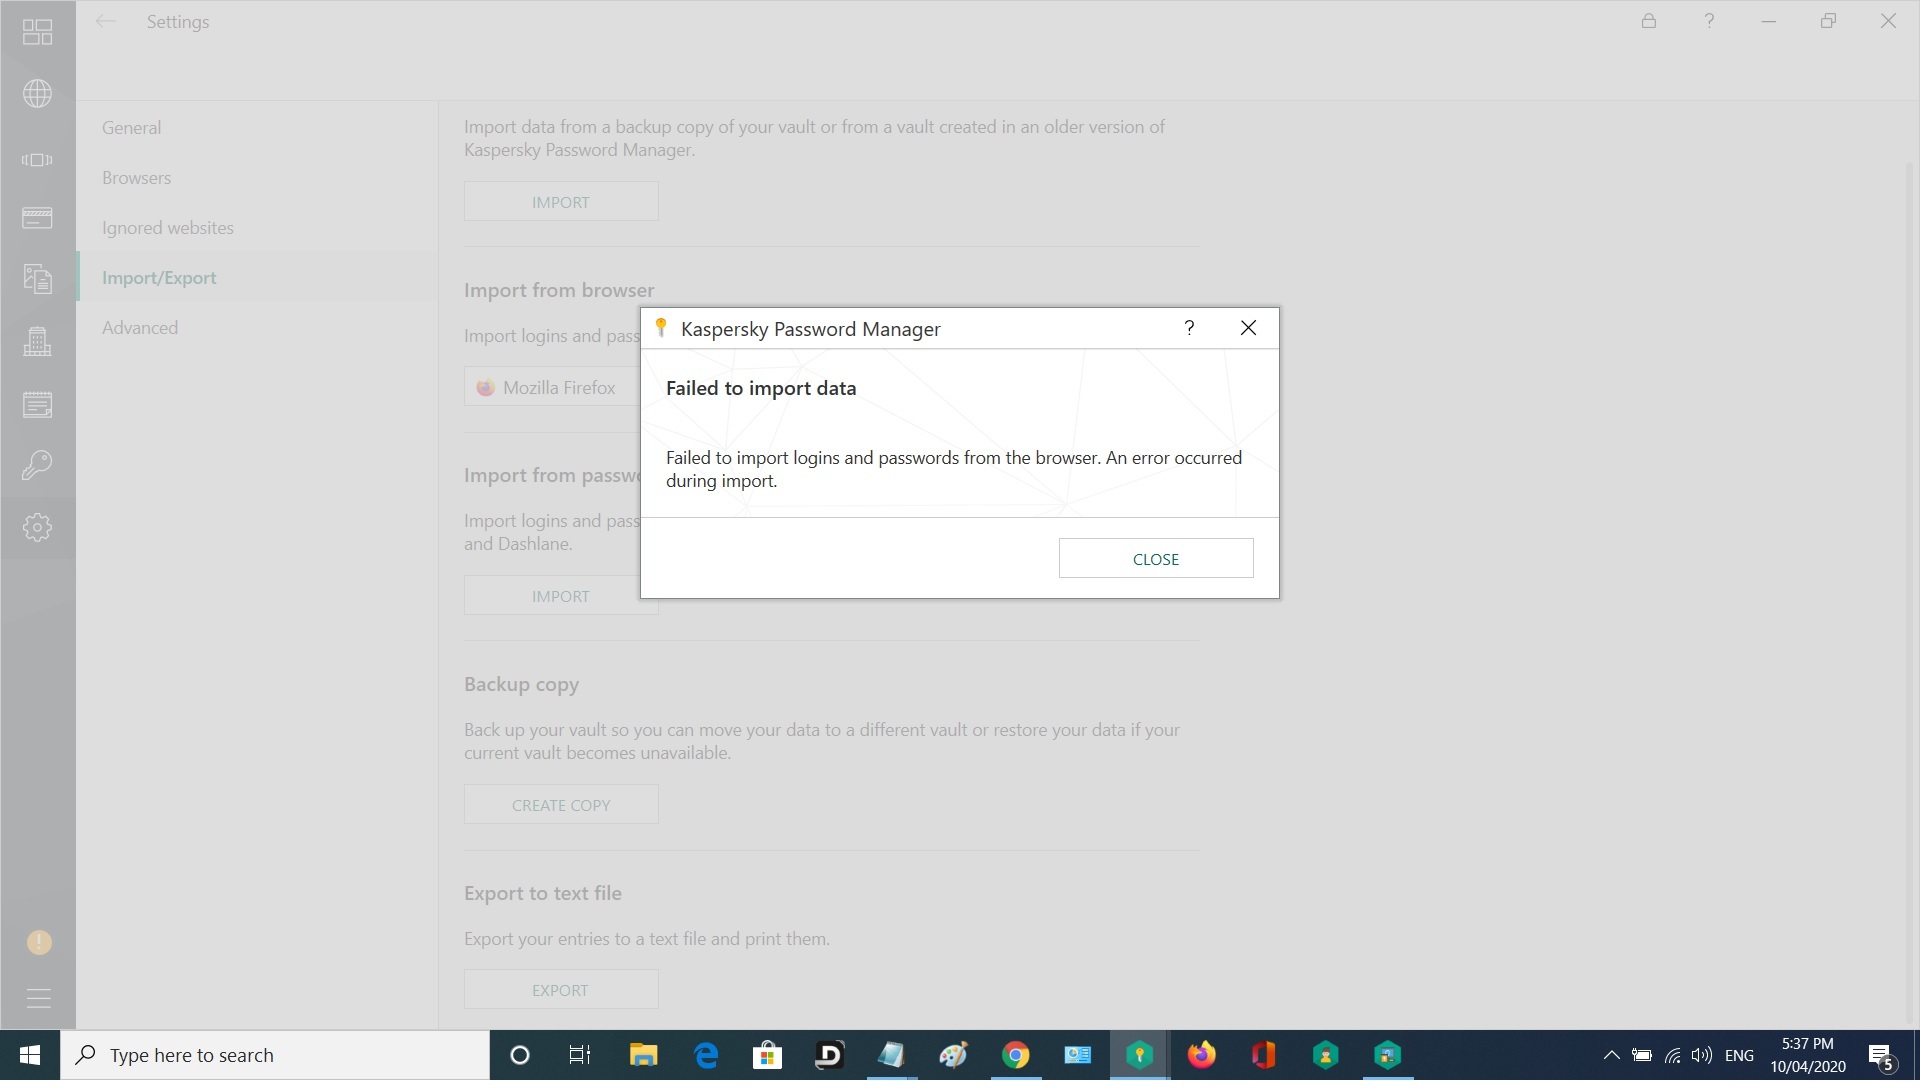Screen dimensions: 1920x1088
Task: Click EXPORT to text file button
Action: pyautogui.click(x=561, y=990)
